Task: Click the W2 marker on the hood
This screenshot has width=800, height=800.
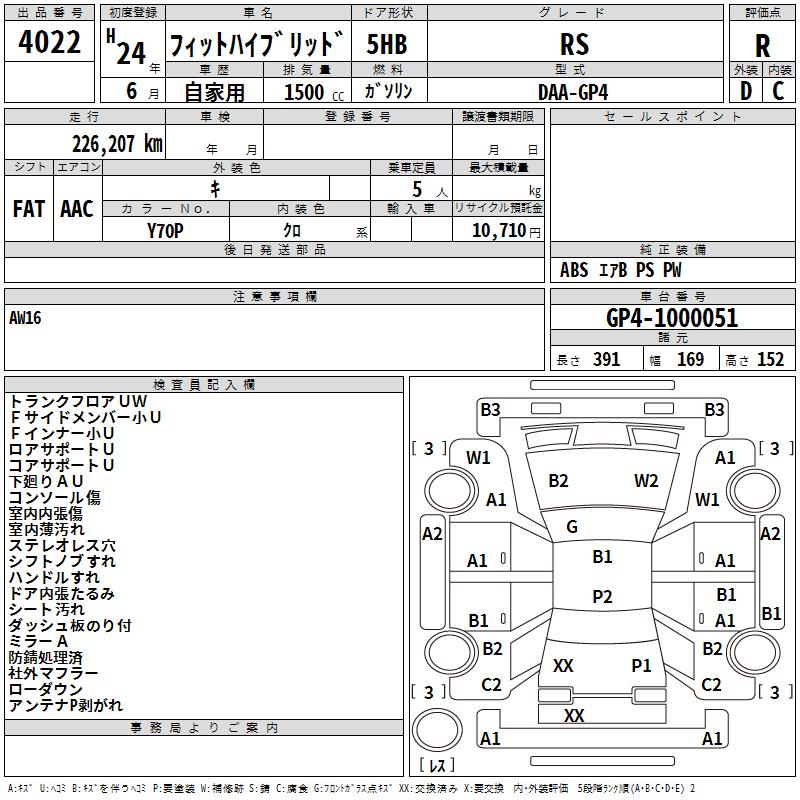Action: 646,481
